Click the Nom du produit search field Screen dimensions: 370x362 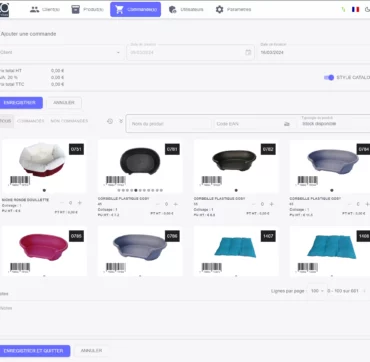pos(170,124)
